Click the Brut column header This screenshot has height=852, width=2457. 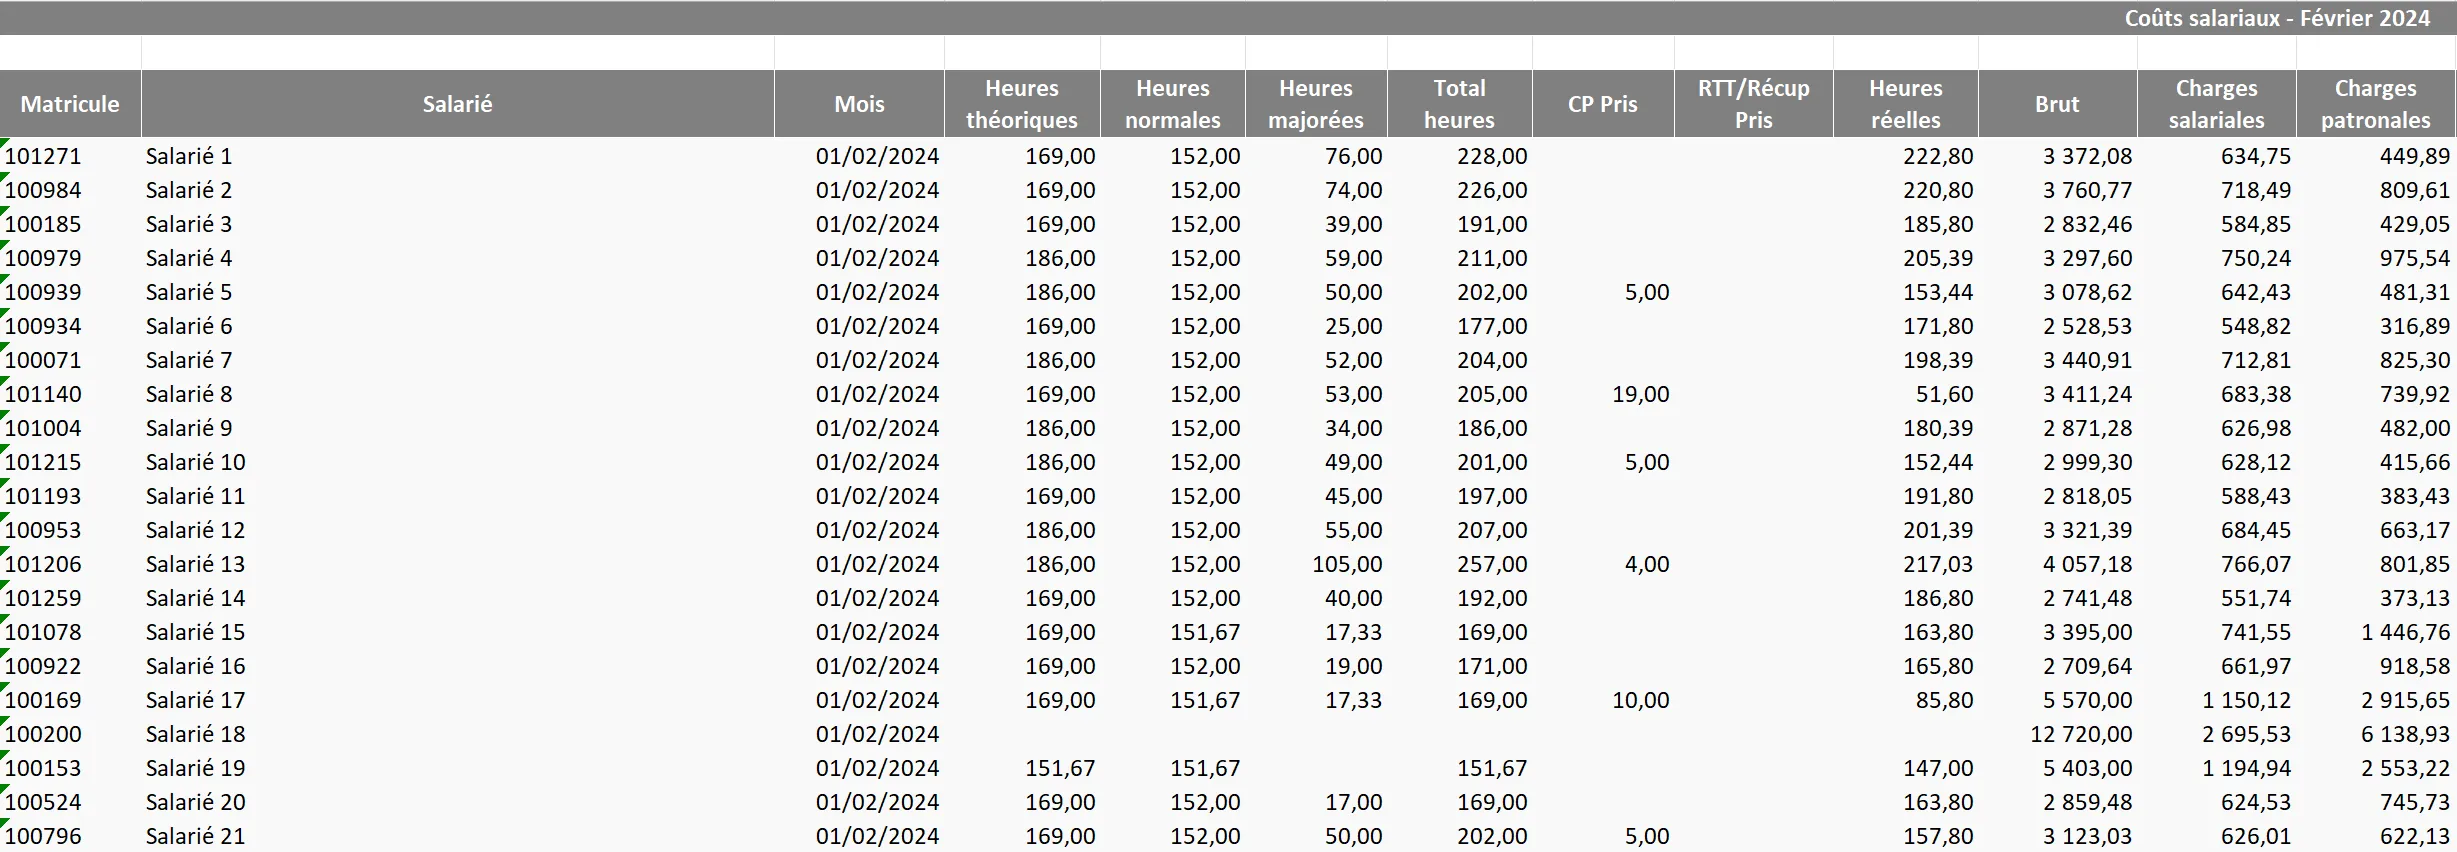tap(2057, 104)
